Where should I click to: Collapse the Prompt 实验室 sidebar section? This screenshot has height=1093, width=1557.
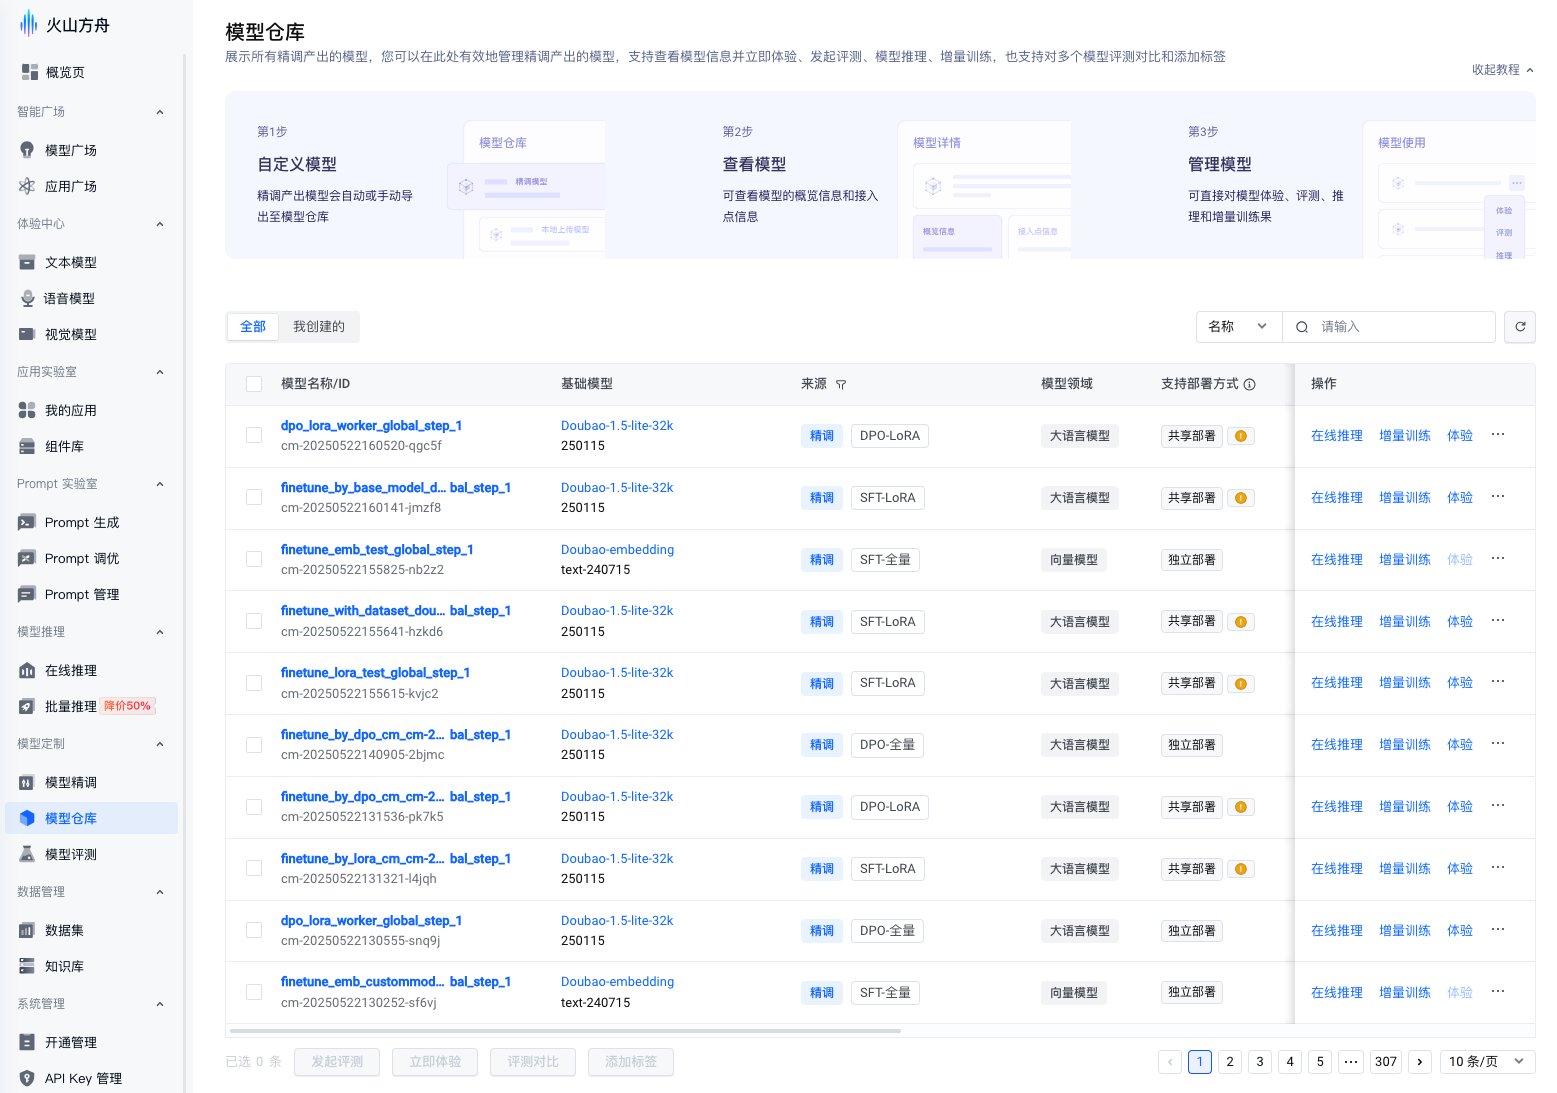(x=160, y=484)
